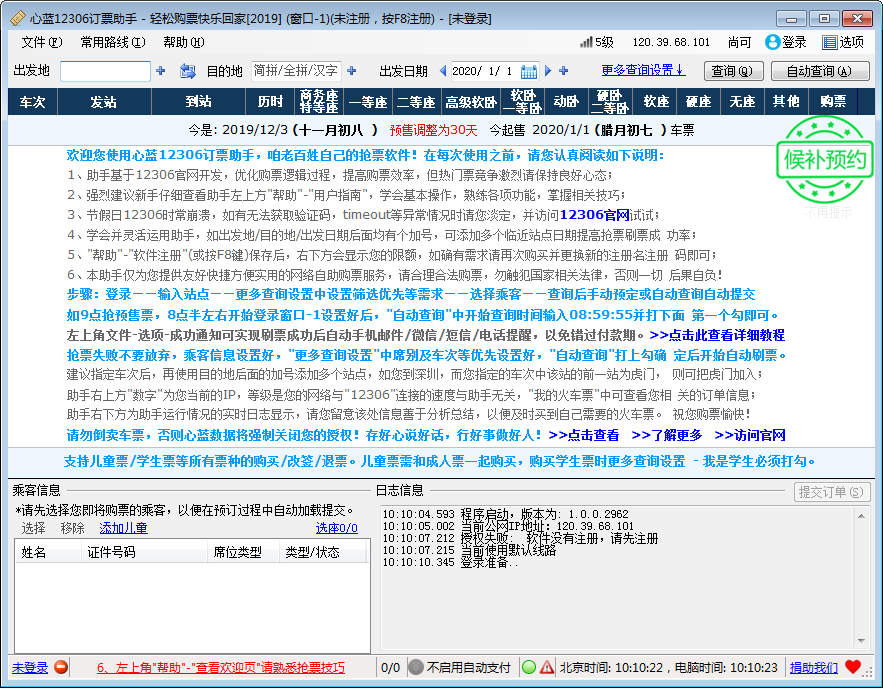Click the 尚可 network status text

[x=739, y=42]
